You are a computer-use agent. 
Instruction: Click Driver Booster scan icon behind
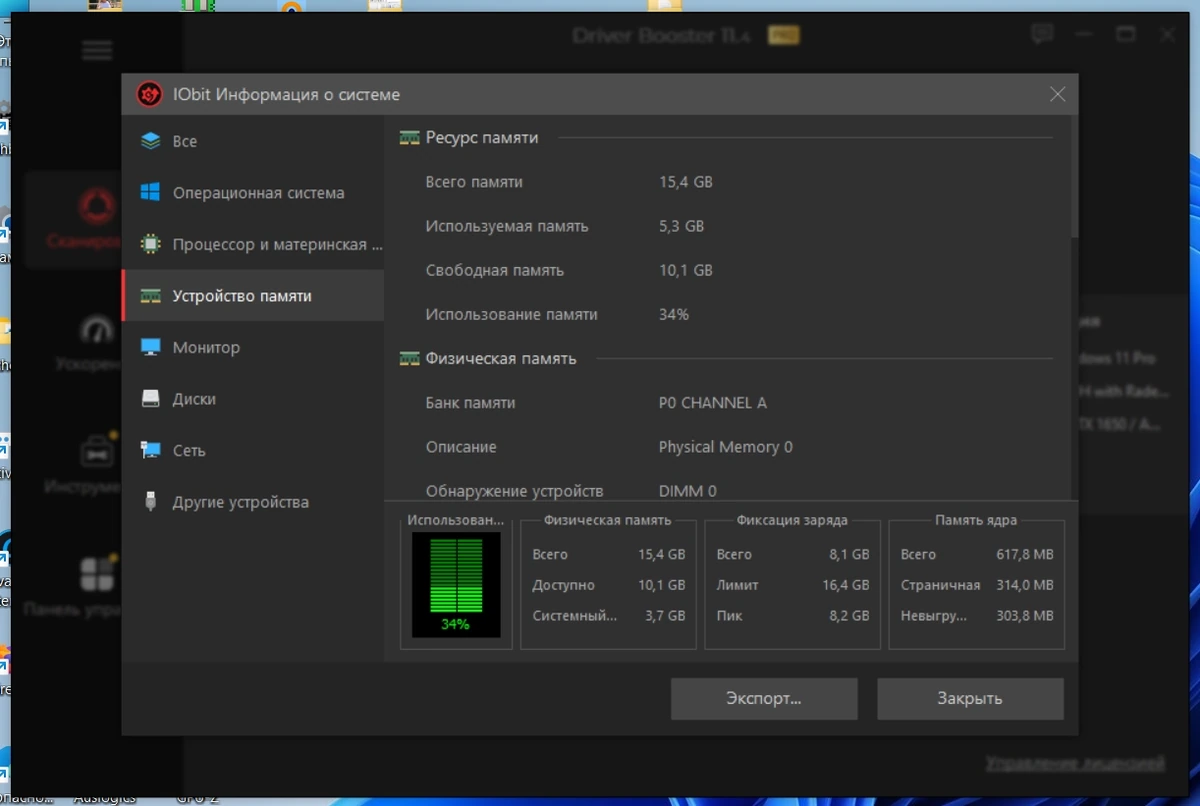pos(97,208)
